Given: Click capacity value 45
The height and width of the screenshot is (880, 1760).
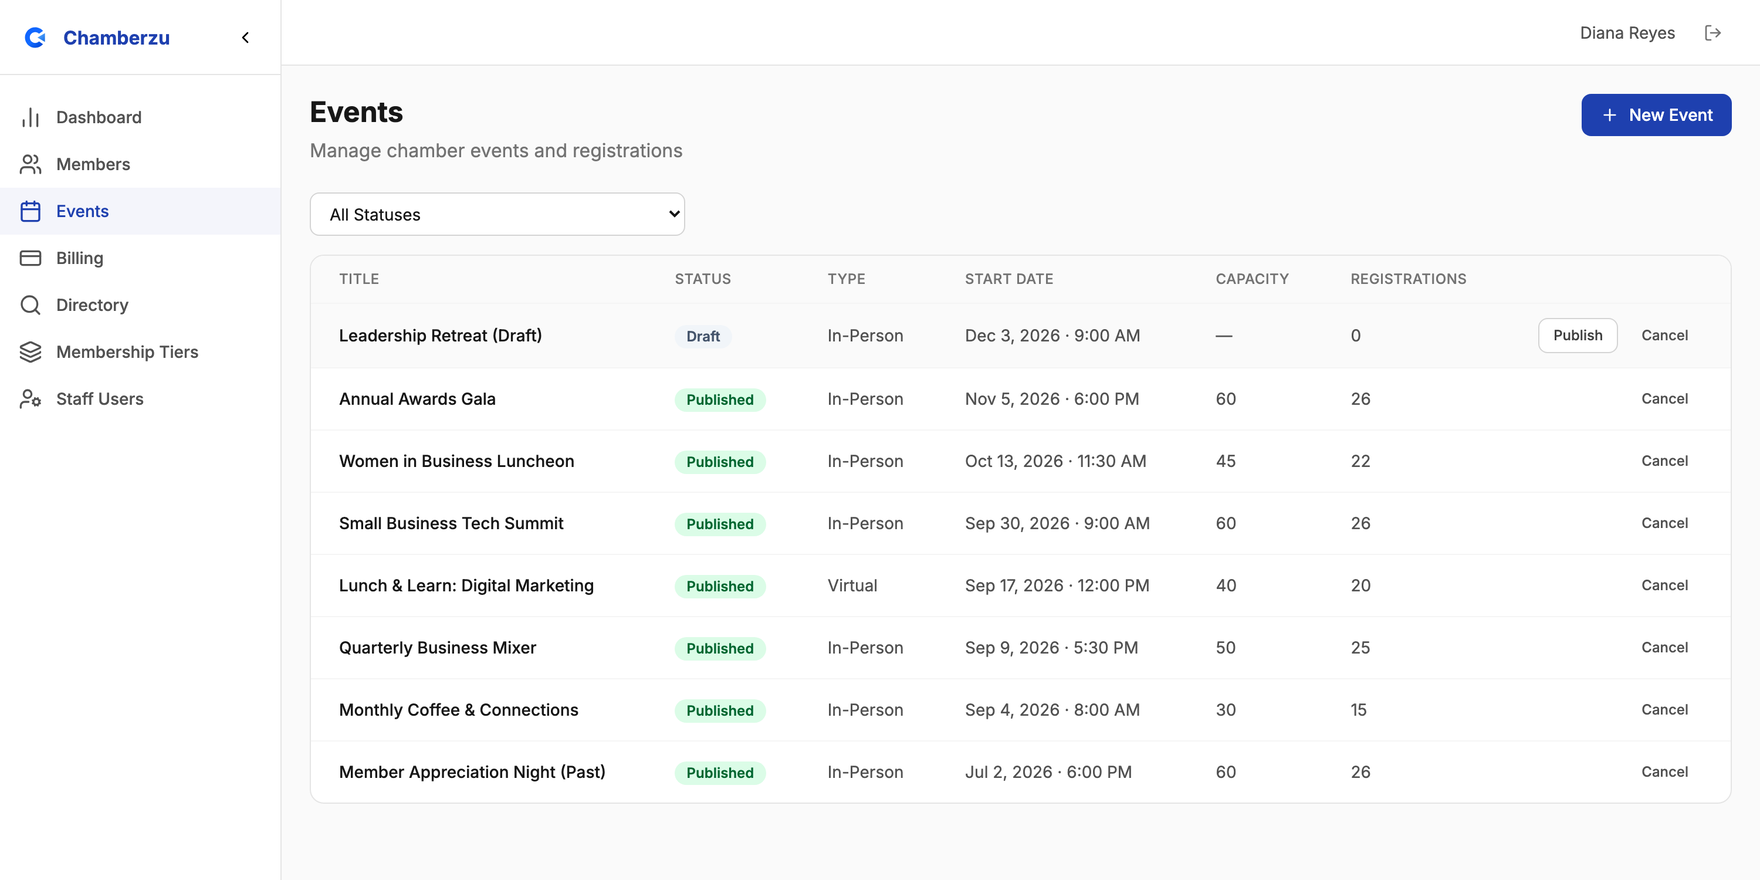Looking at the screenshot, I should pos(1226,461).
